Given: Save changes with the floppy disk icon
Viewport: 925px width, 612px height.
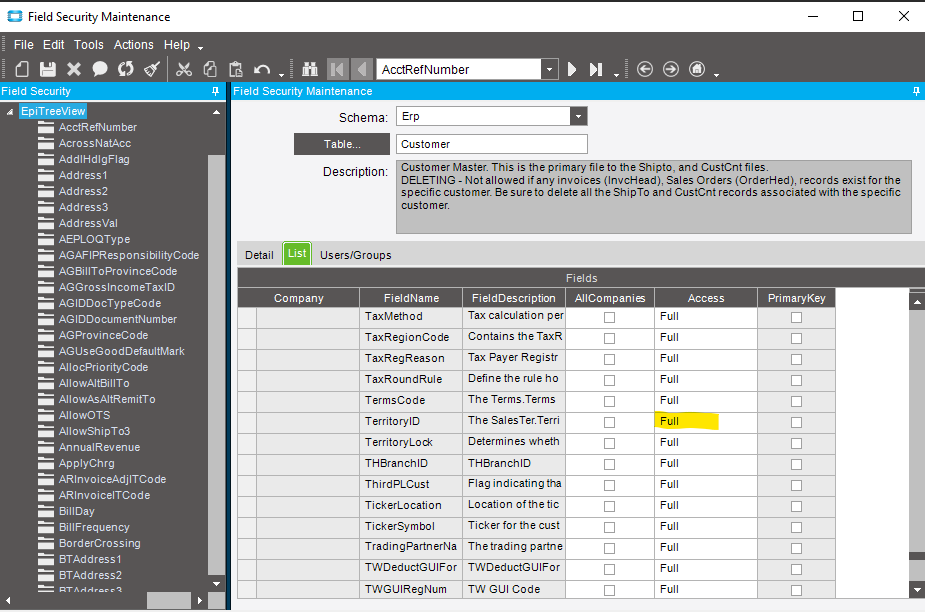Looking at the screenshot, I should pos(48,69).
